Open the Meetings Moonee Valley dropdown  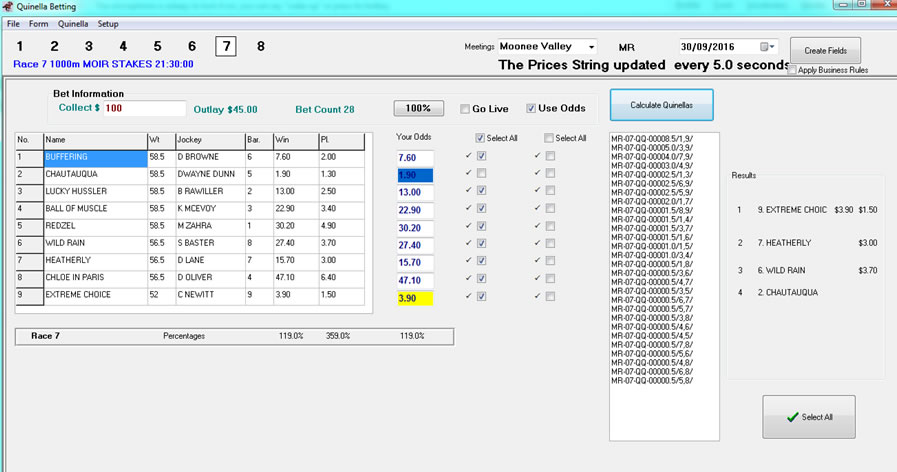pos(590,47)
